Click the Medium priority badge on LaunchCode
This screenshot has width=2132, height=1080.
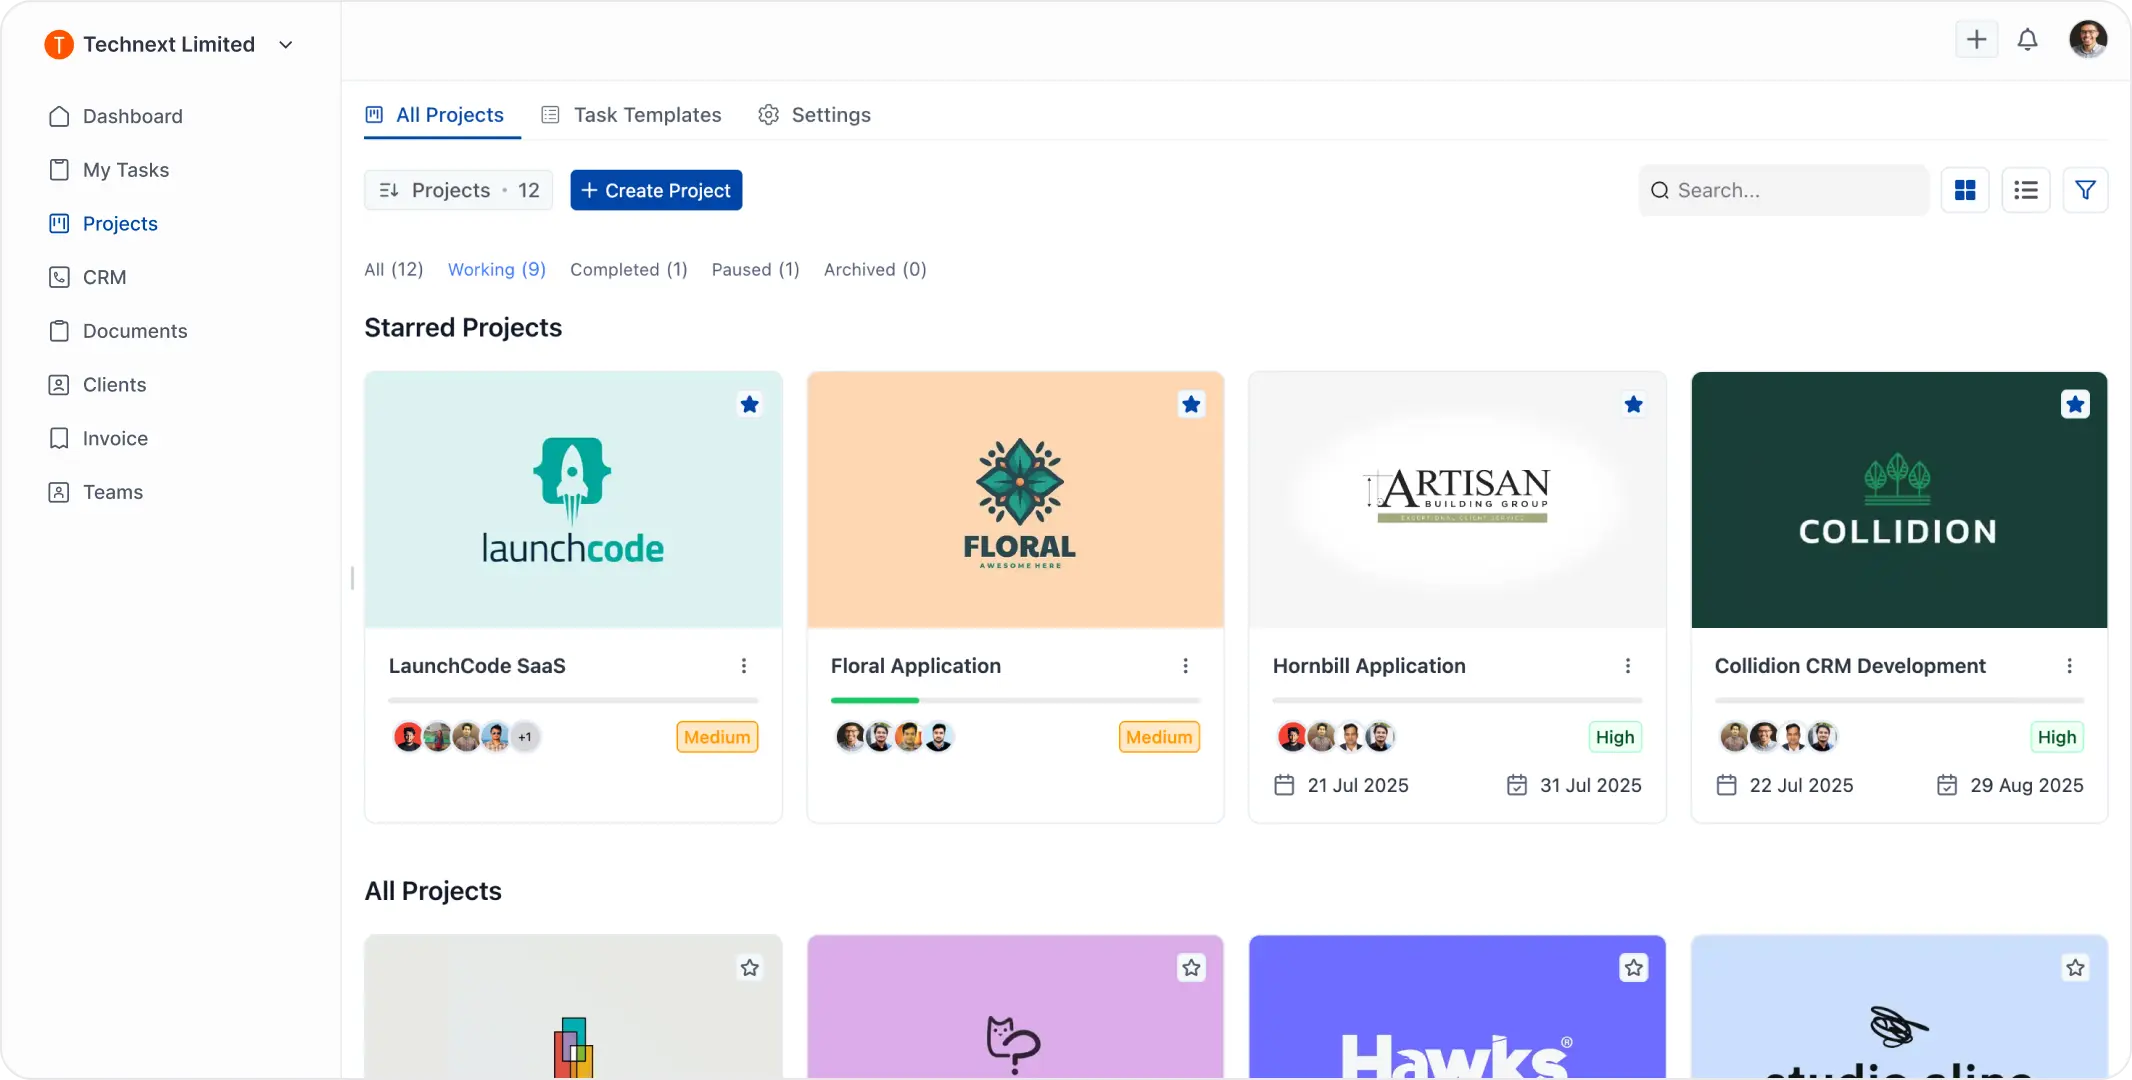(717, 737)
